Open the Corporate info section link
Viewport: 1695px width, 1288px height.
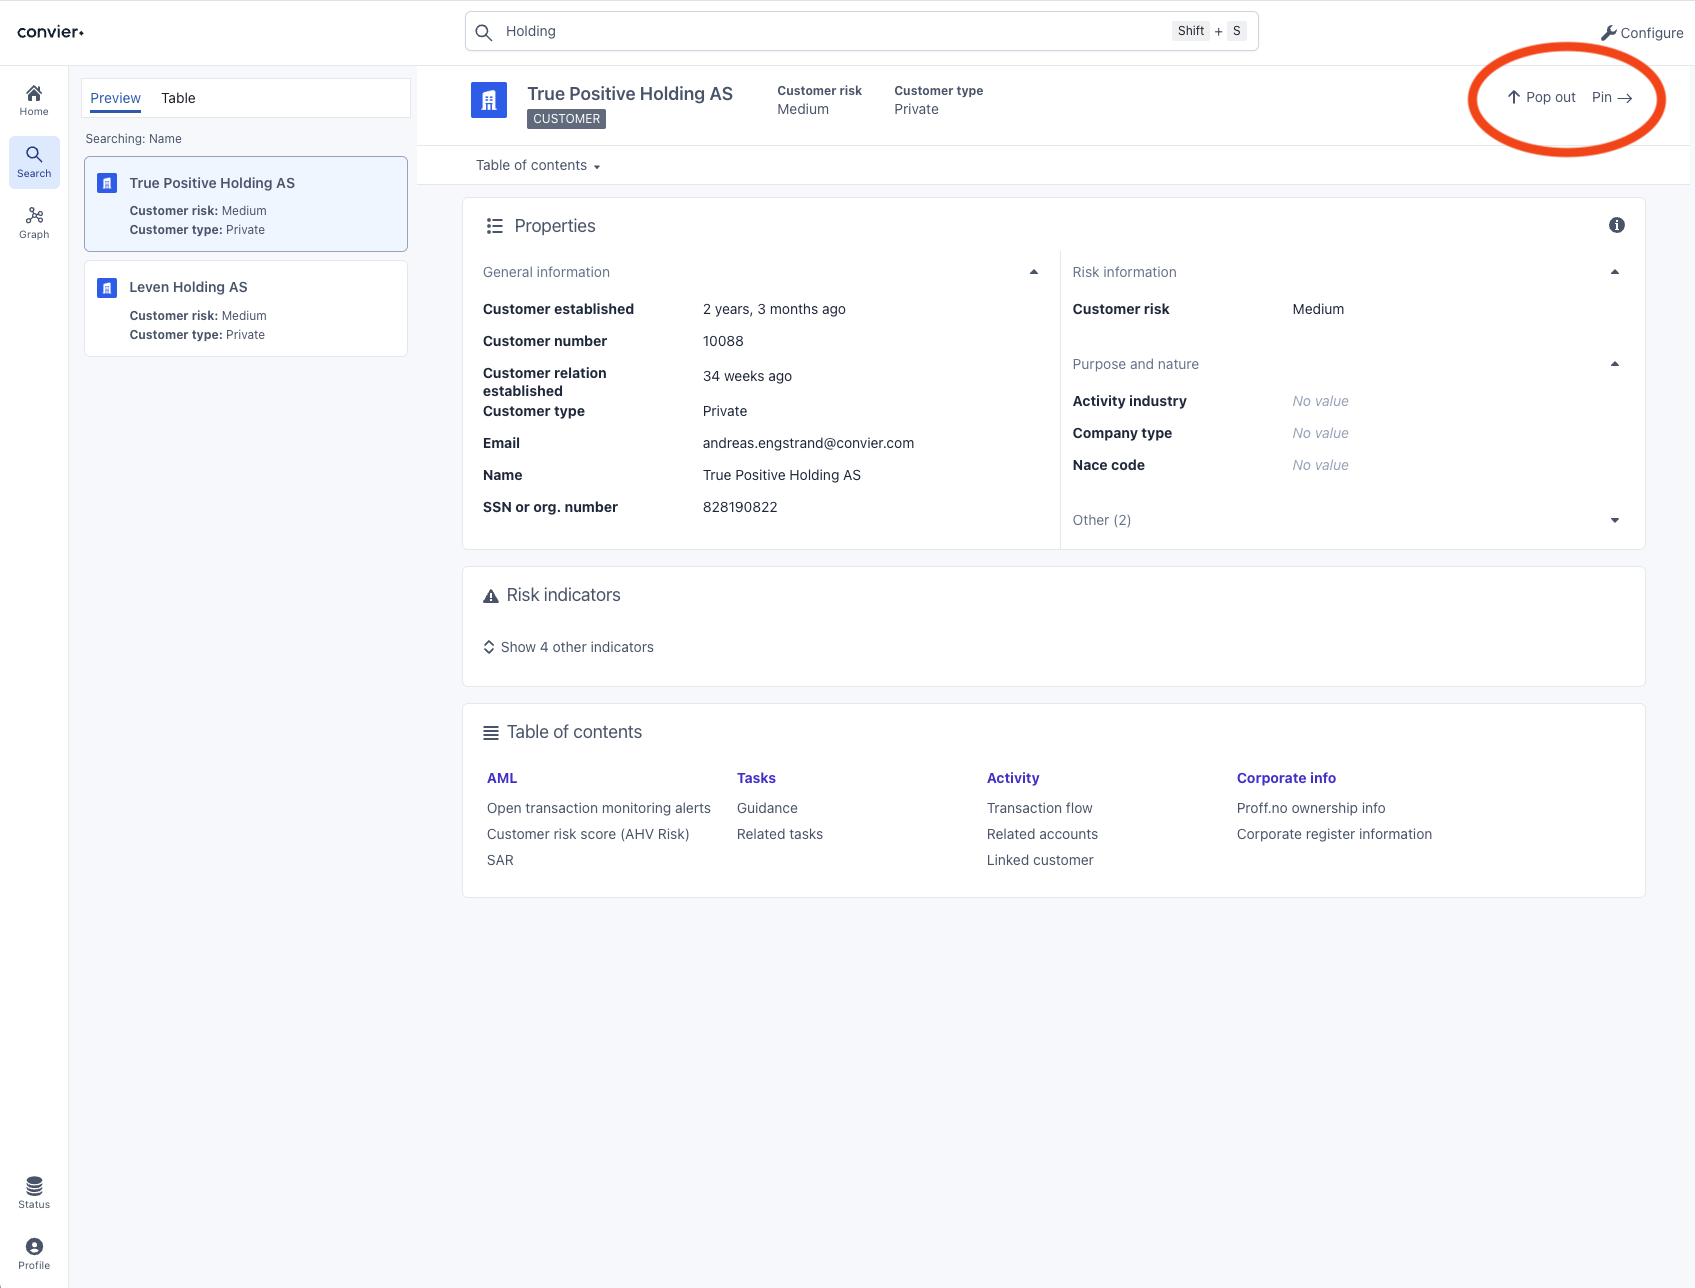[x=1286, y=778]
